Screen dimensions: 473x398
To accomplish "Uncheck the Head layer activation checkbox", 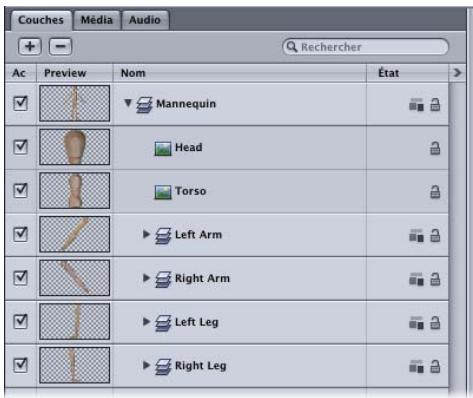I will [20, 147].
